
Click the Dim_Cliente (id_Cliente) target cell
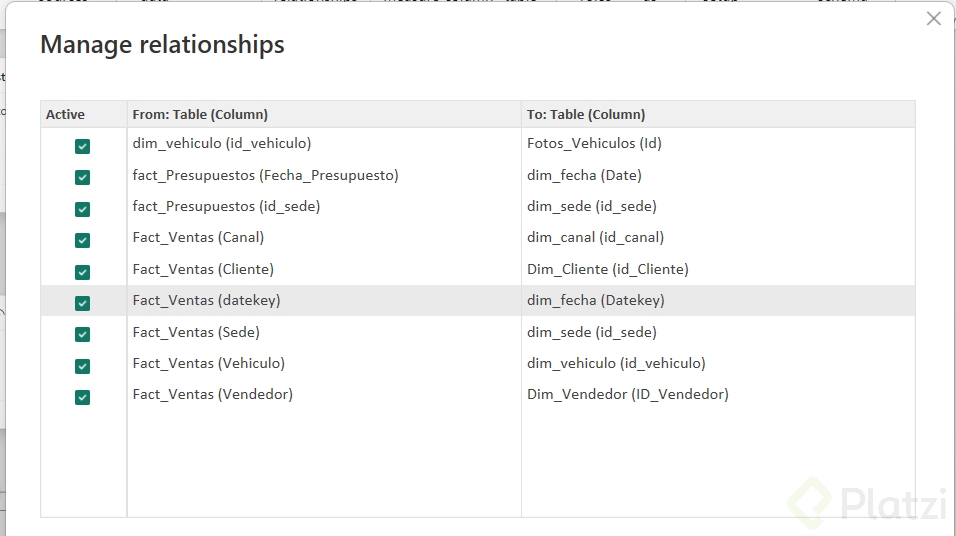click(607, 269)
